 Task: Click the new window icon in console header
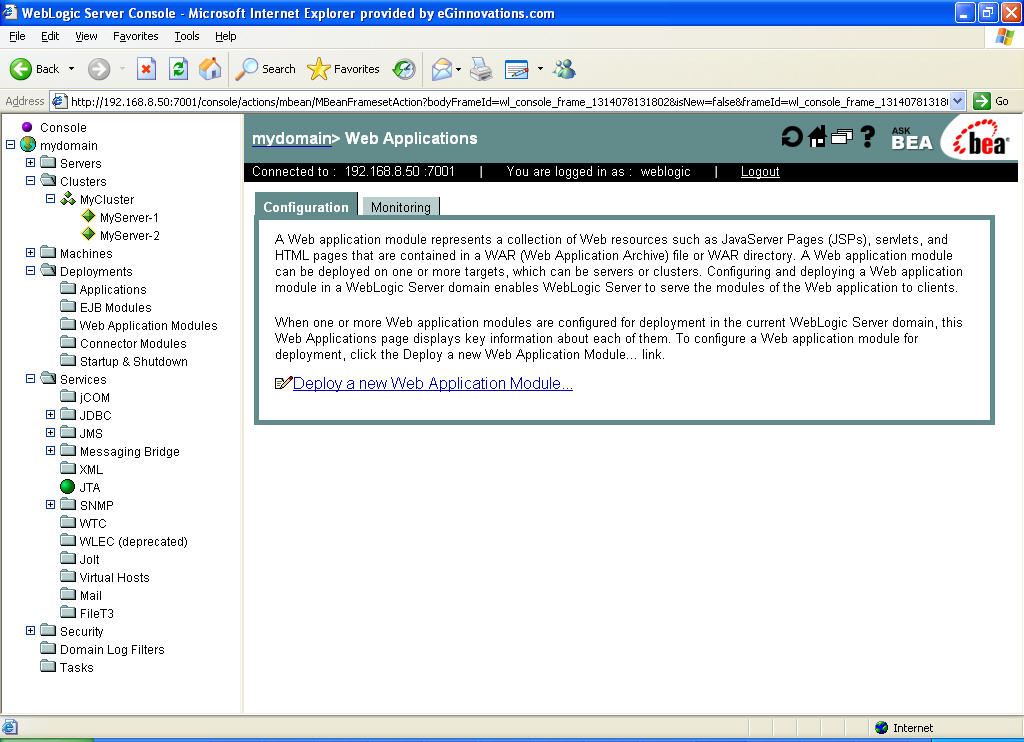click(842, 137)
